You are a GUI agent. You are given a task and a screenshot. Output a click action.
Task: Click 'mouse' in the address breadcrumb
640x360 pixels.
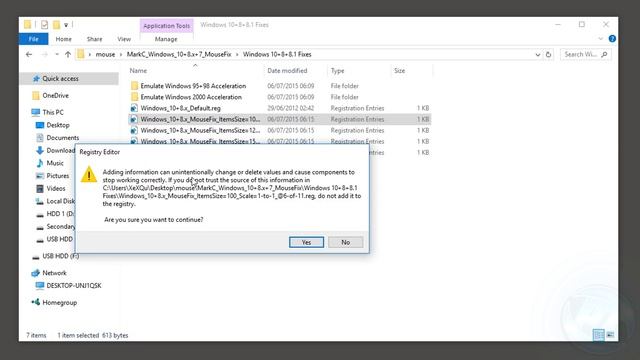click(105, 54)
